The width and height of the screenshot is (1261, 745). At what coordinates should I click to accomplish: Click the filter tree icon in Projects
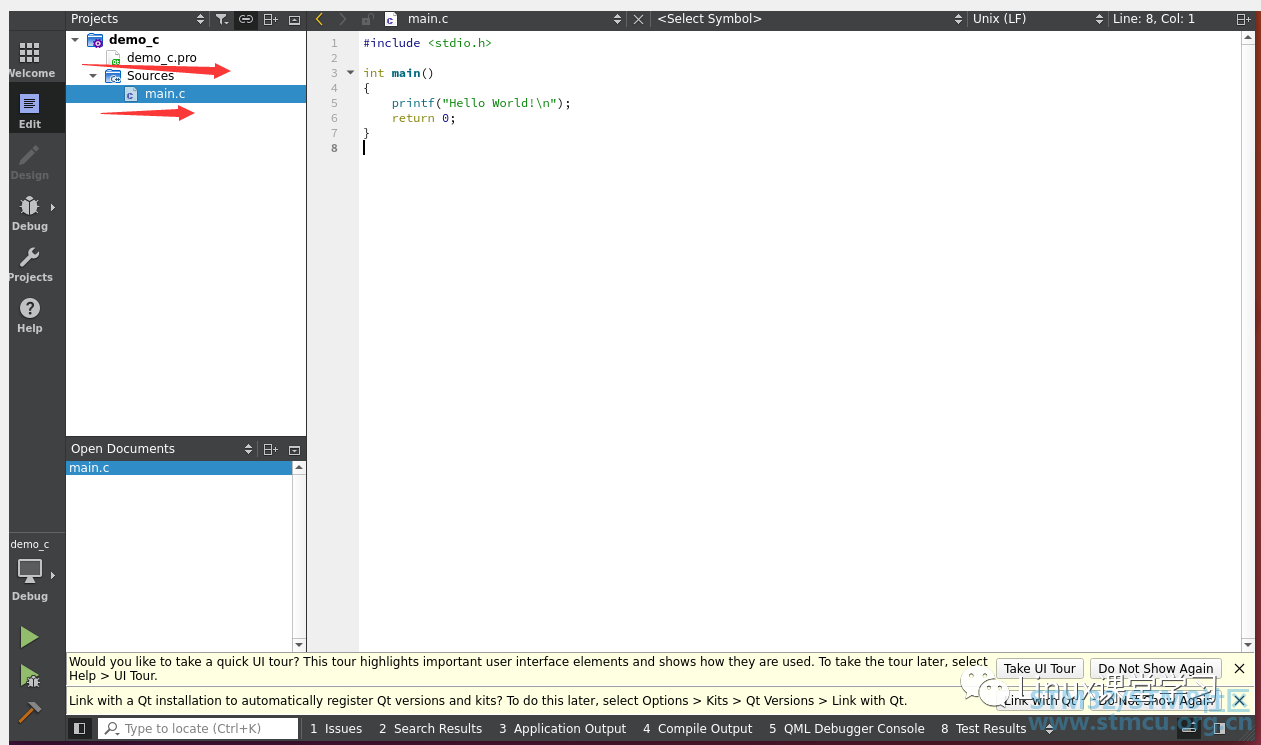[x=222, y=19]
